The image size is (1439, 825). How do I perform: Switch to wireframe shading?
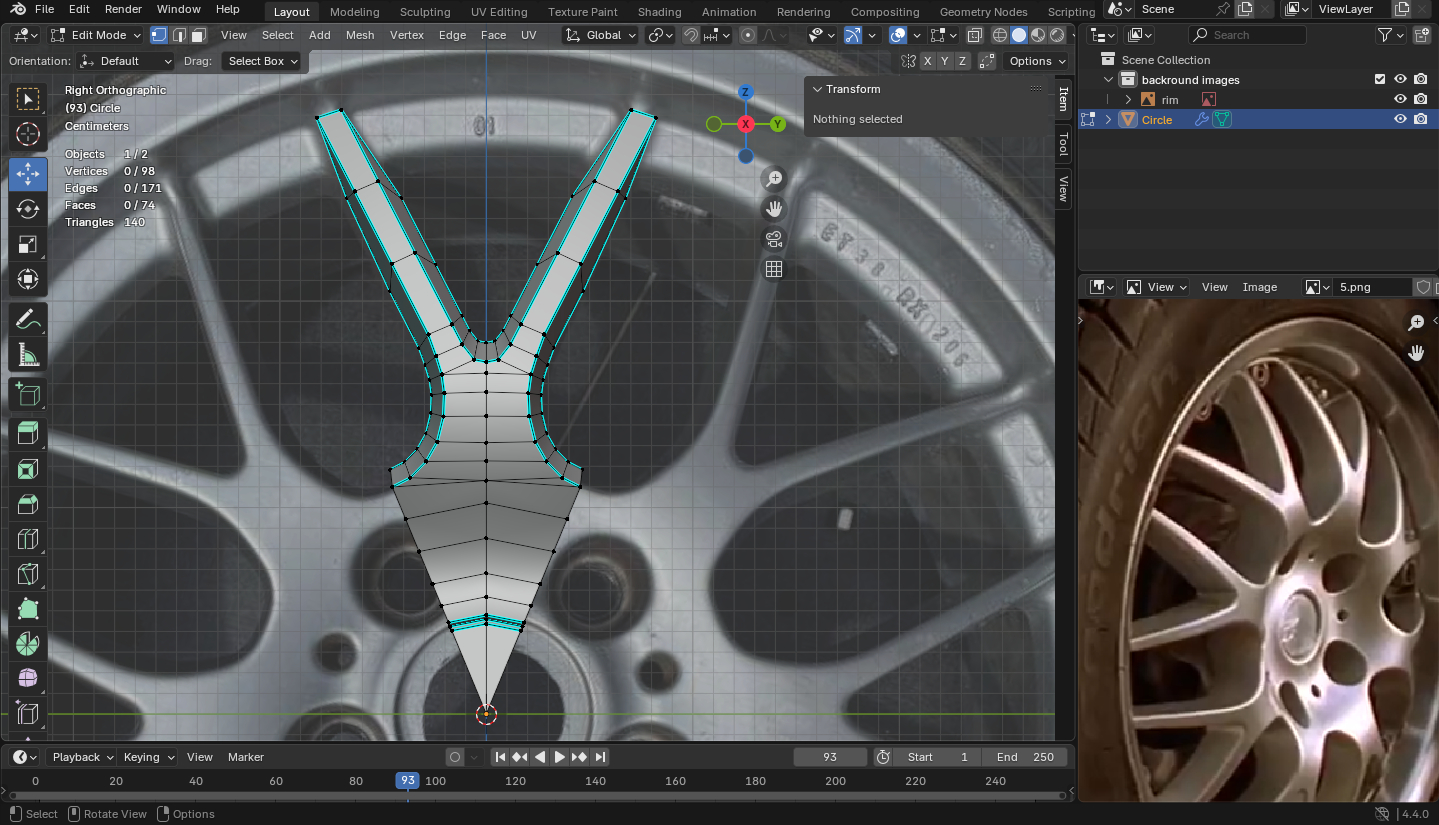pyautogui.click(x=1000, y=35)
